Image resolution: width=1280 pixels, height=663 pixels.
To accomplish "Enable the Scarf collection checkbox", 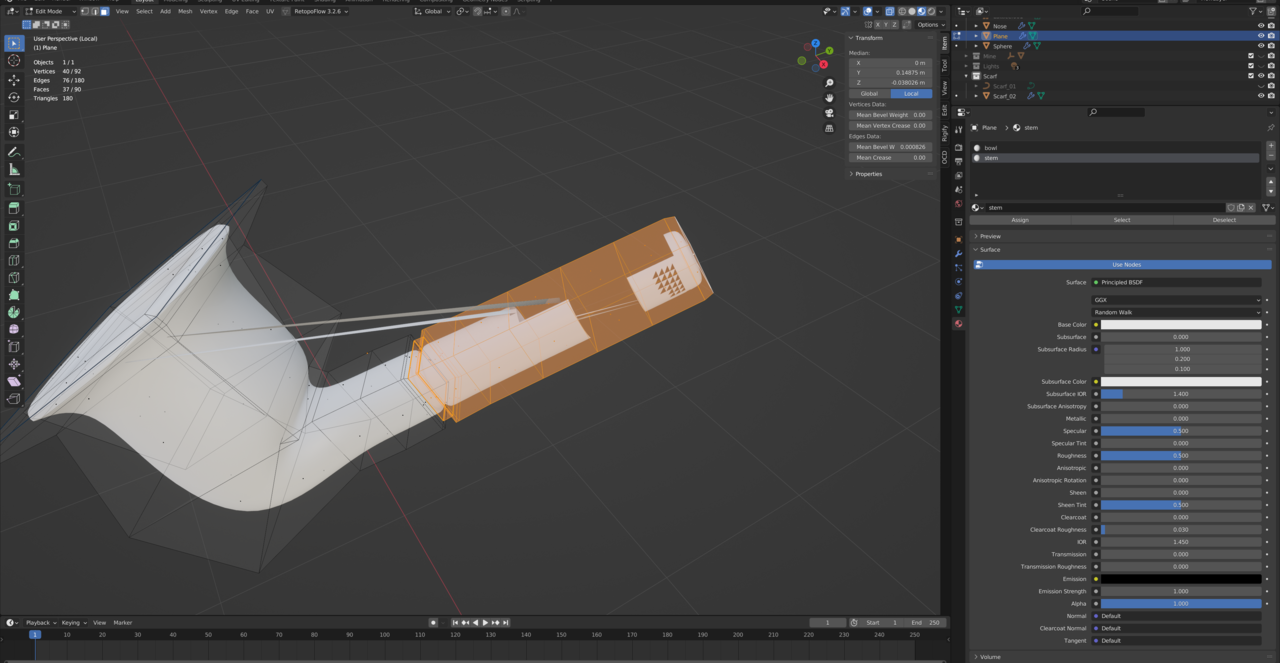I will coord(1251,76).
